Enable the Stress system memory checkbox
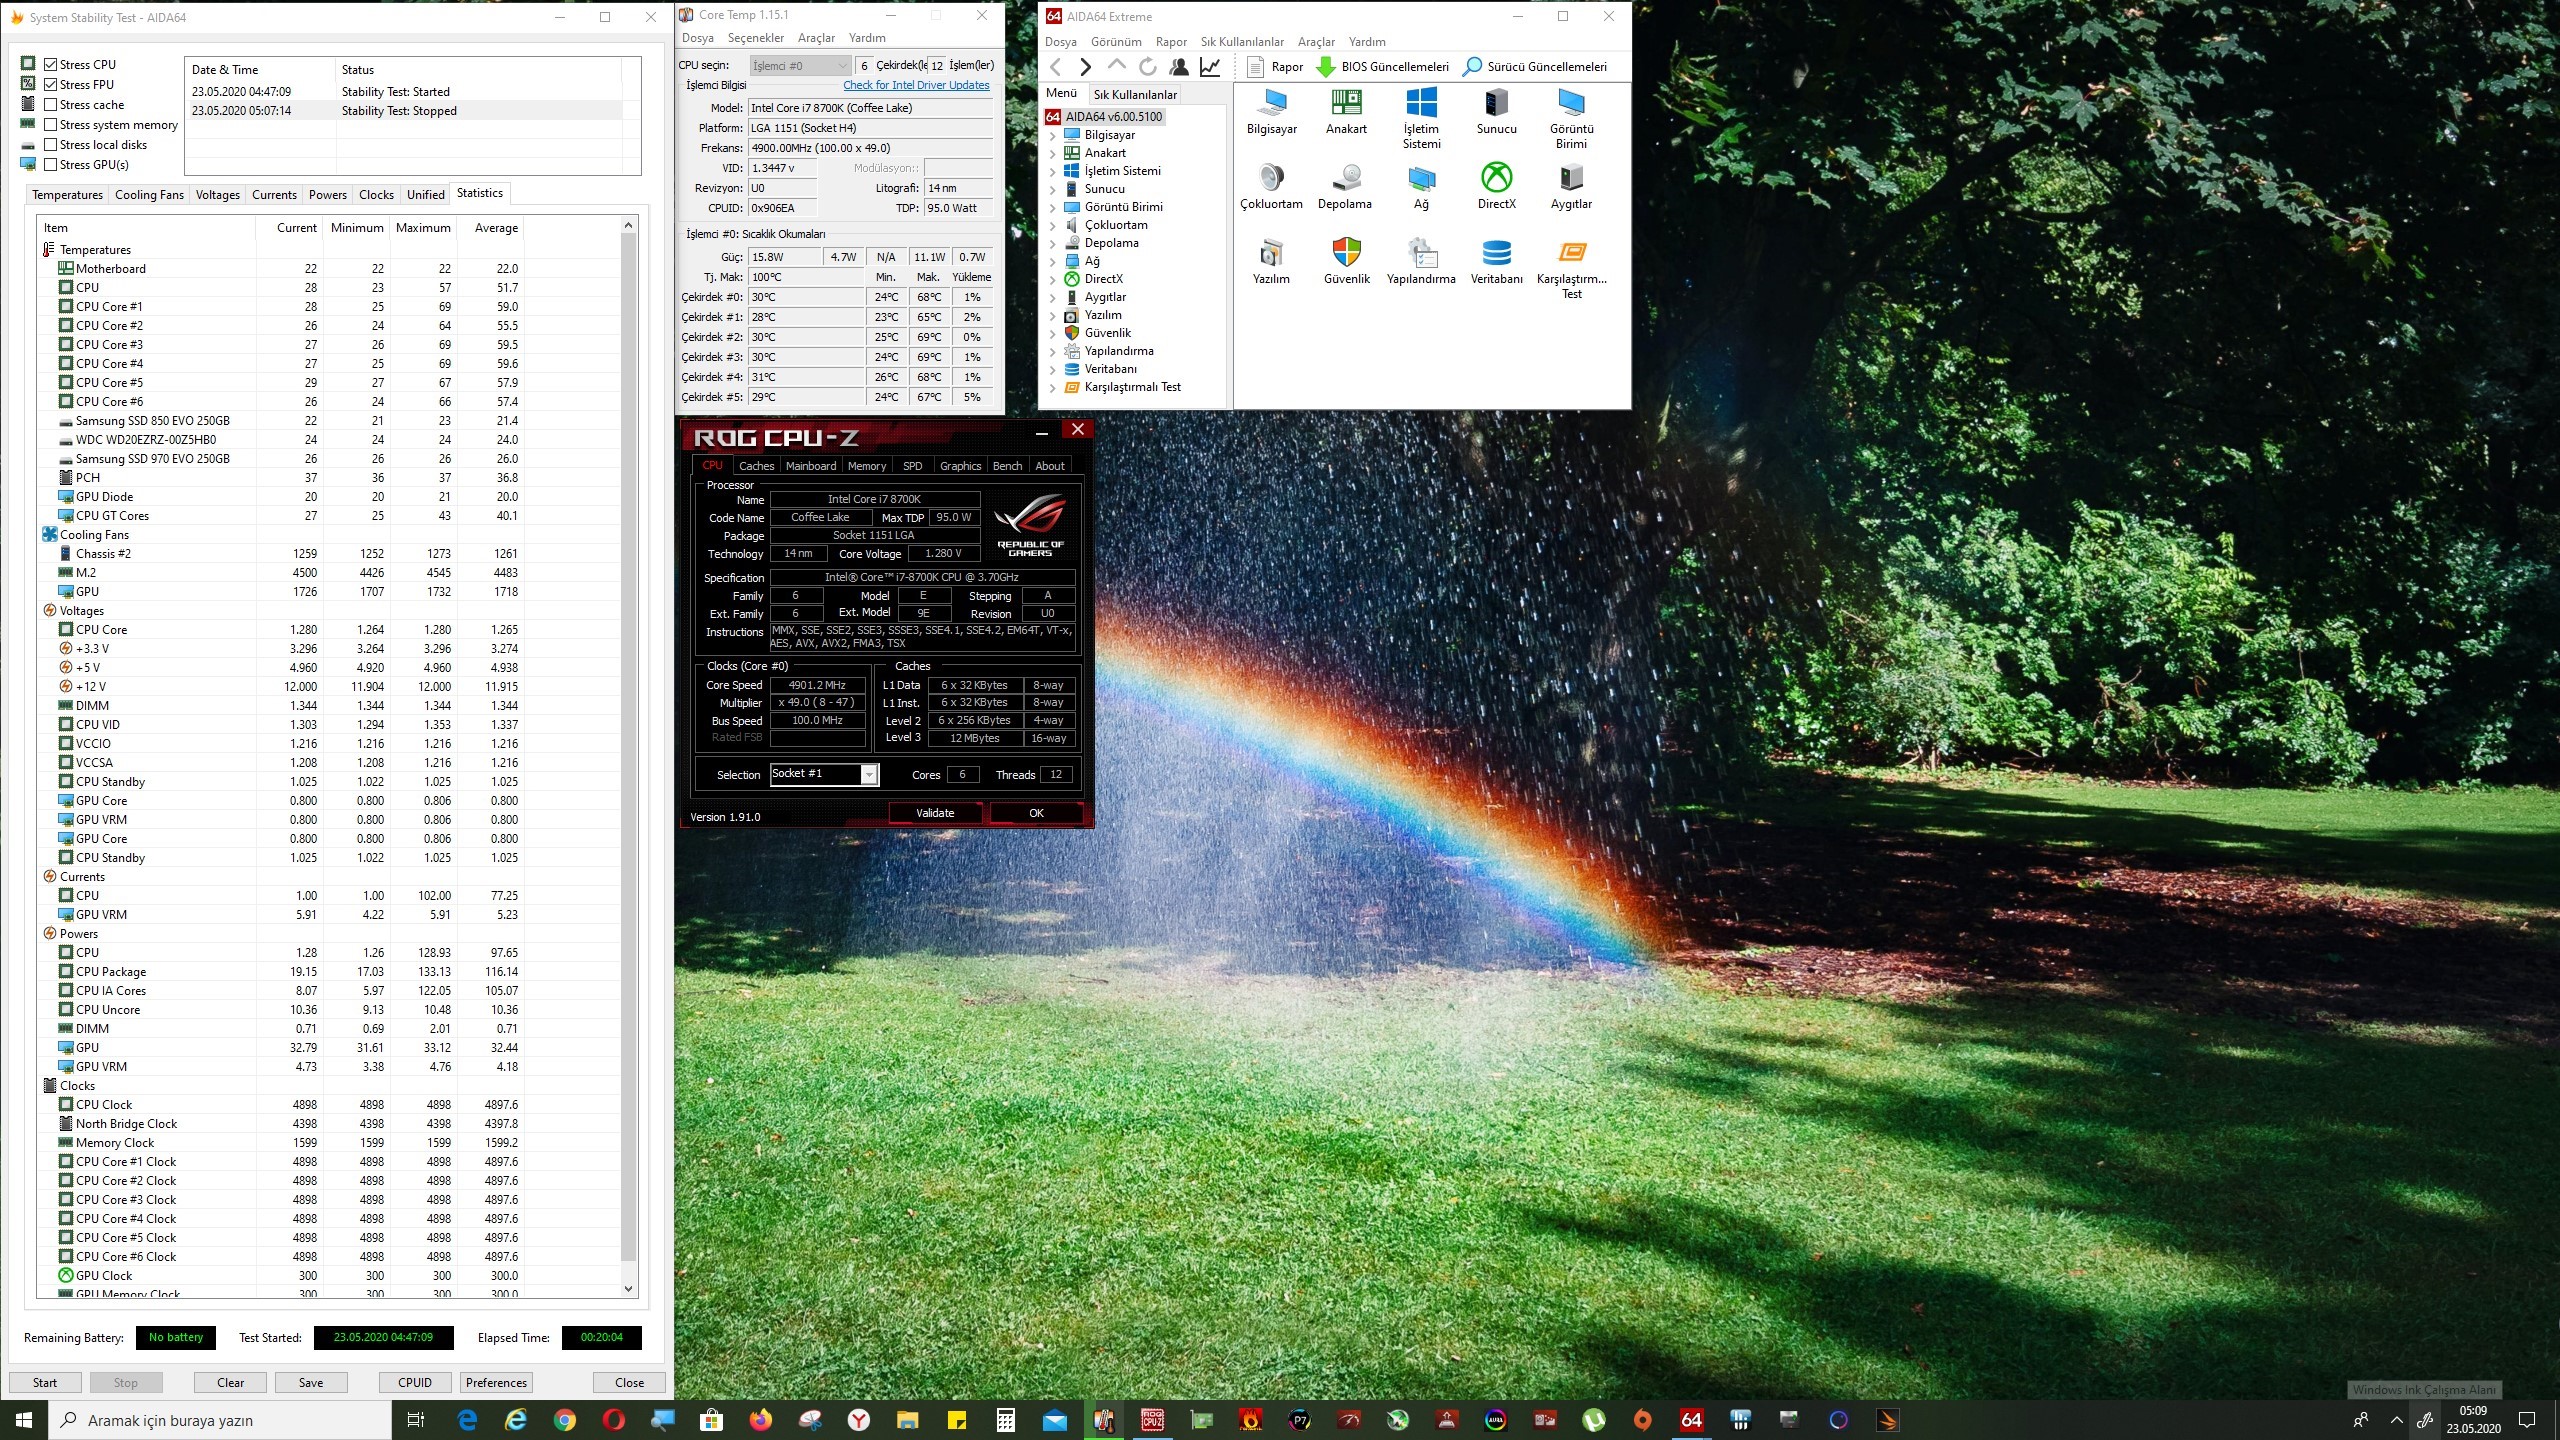The image size is (2560, 1440). [50, 124]
